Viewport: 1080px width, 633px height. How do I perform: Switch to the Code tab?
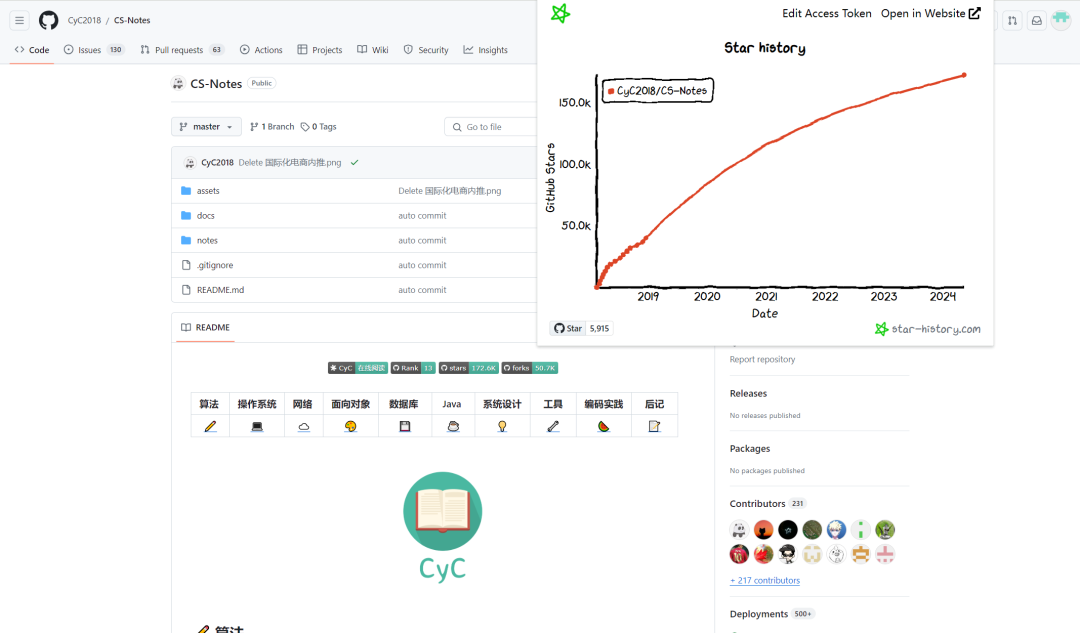[32, 50]
